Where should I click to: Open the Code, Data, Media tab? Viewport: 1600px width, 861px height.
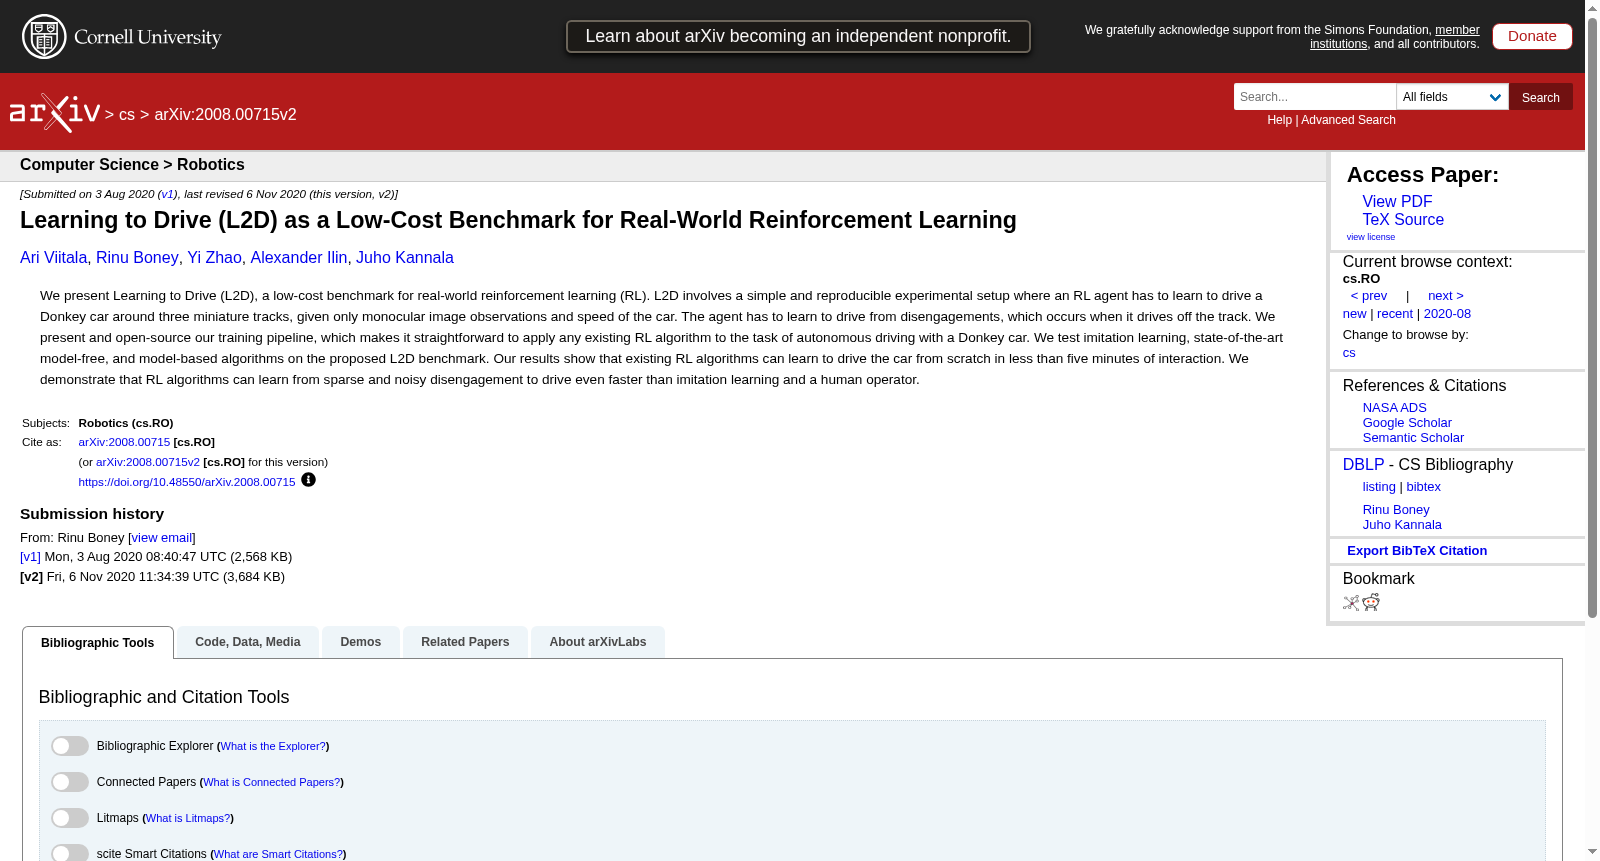pos(248,642)
